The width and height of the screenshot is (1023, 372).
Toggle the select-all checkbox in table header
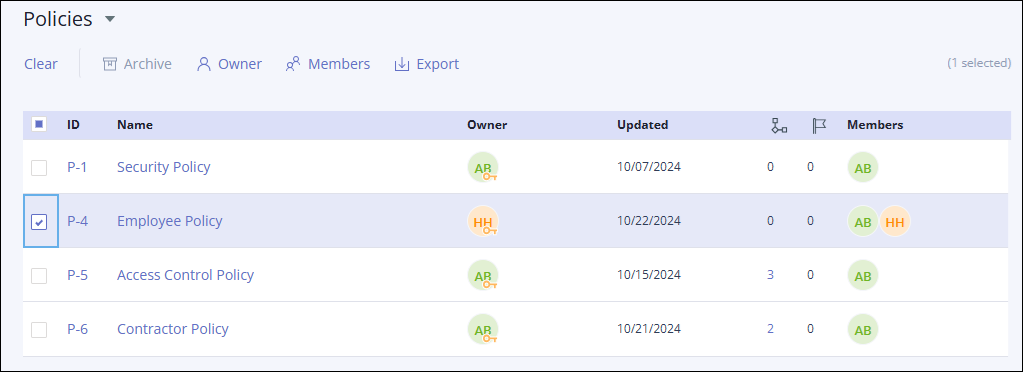(x=39, y=124)
